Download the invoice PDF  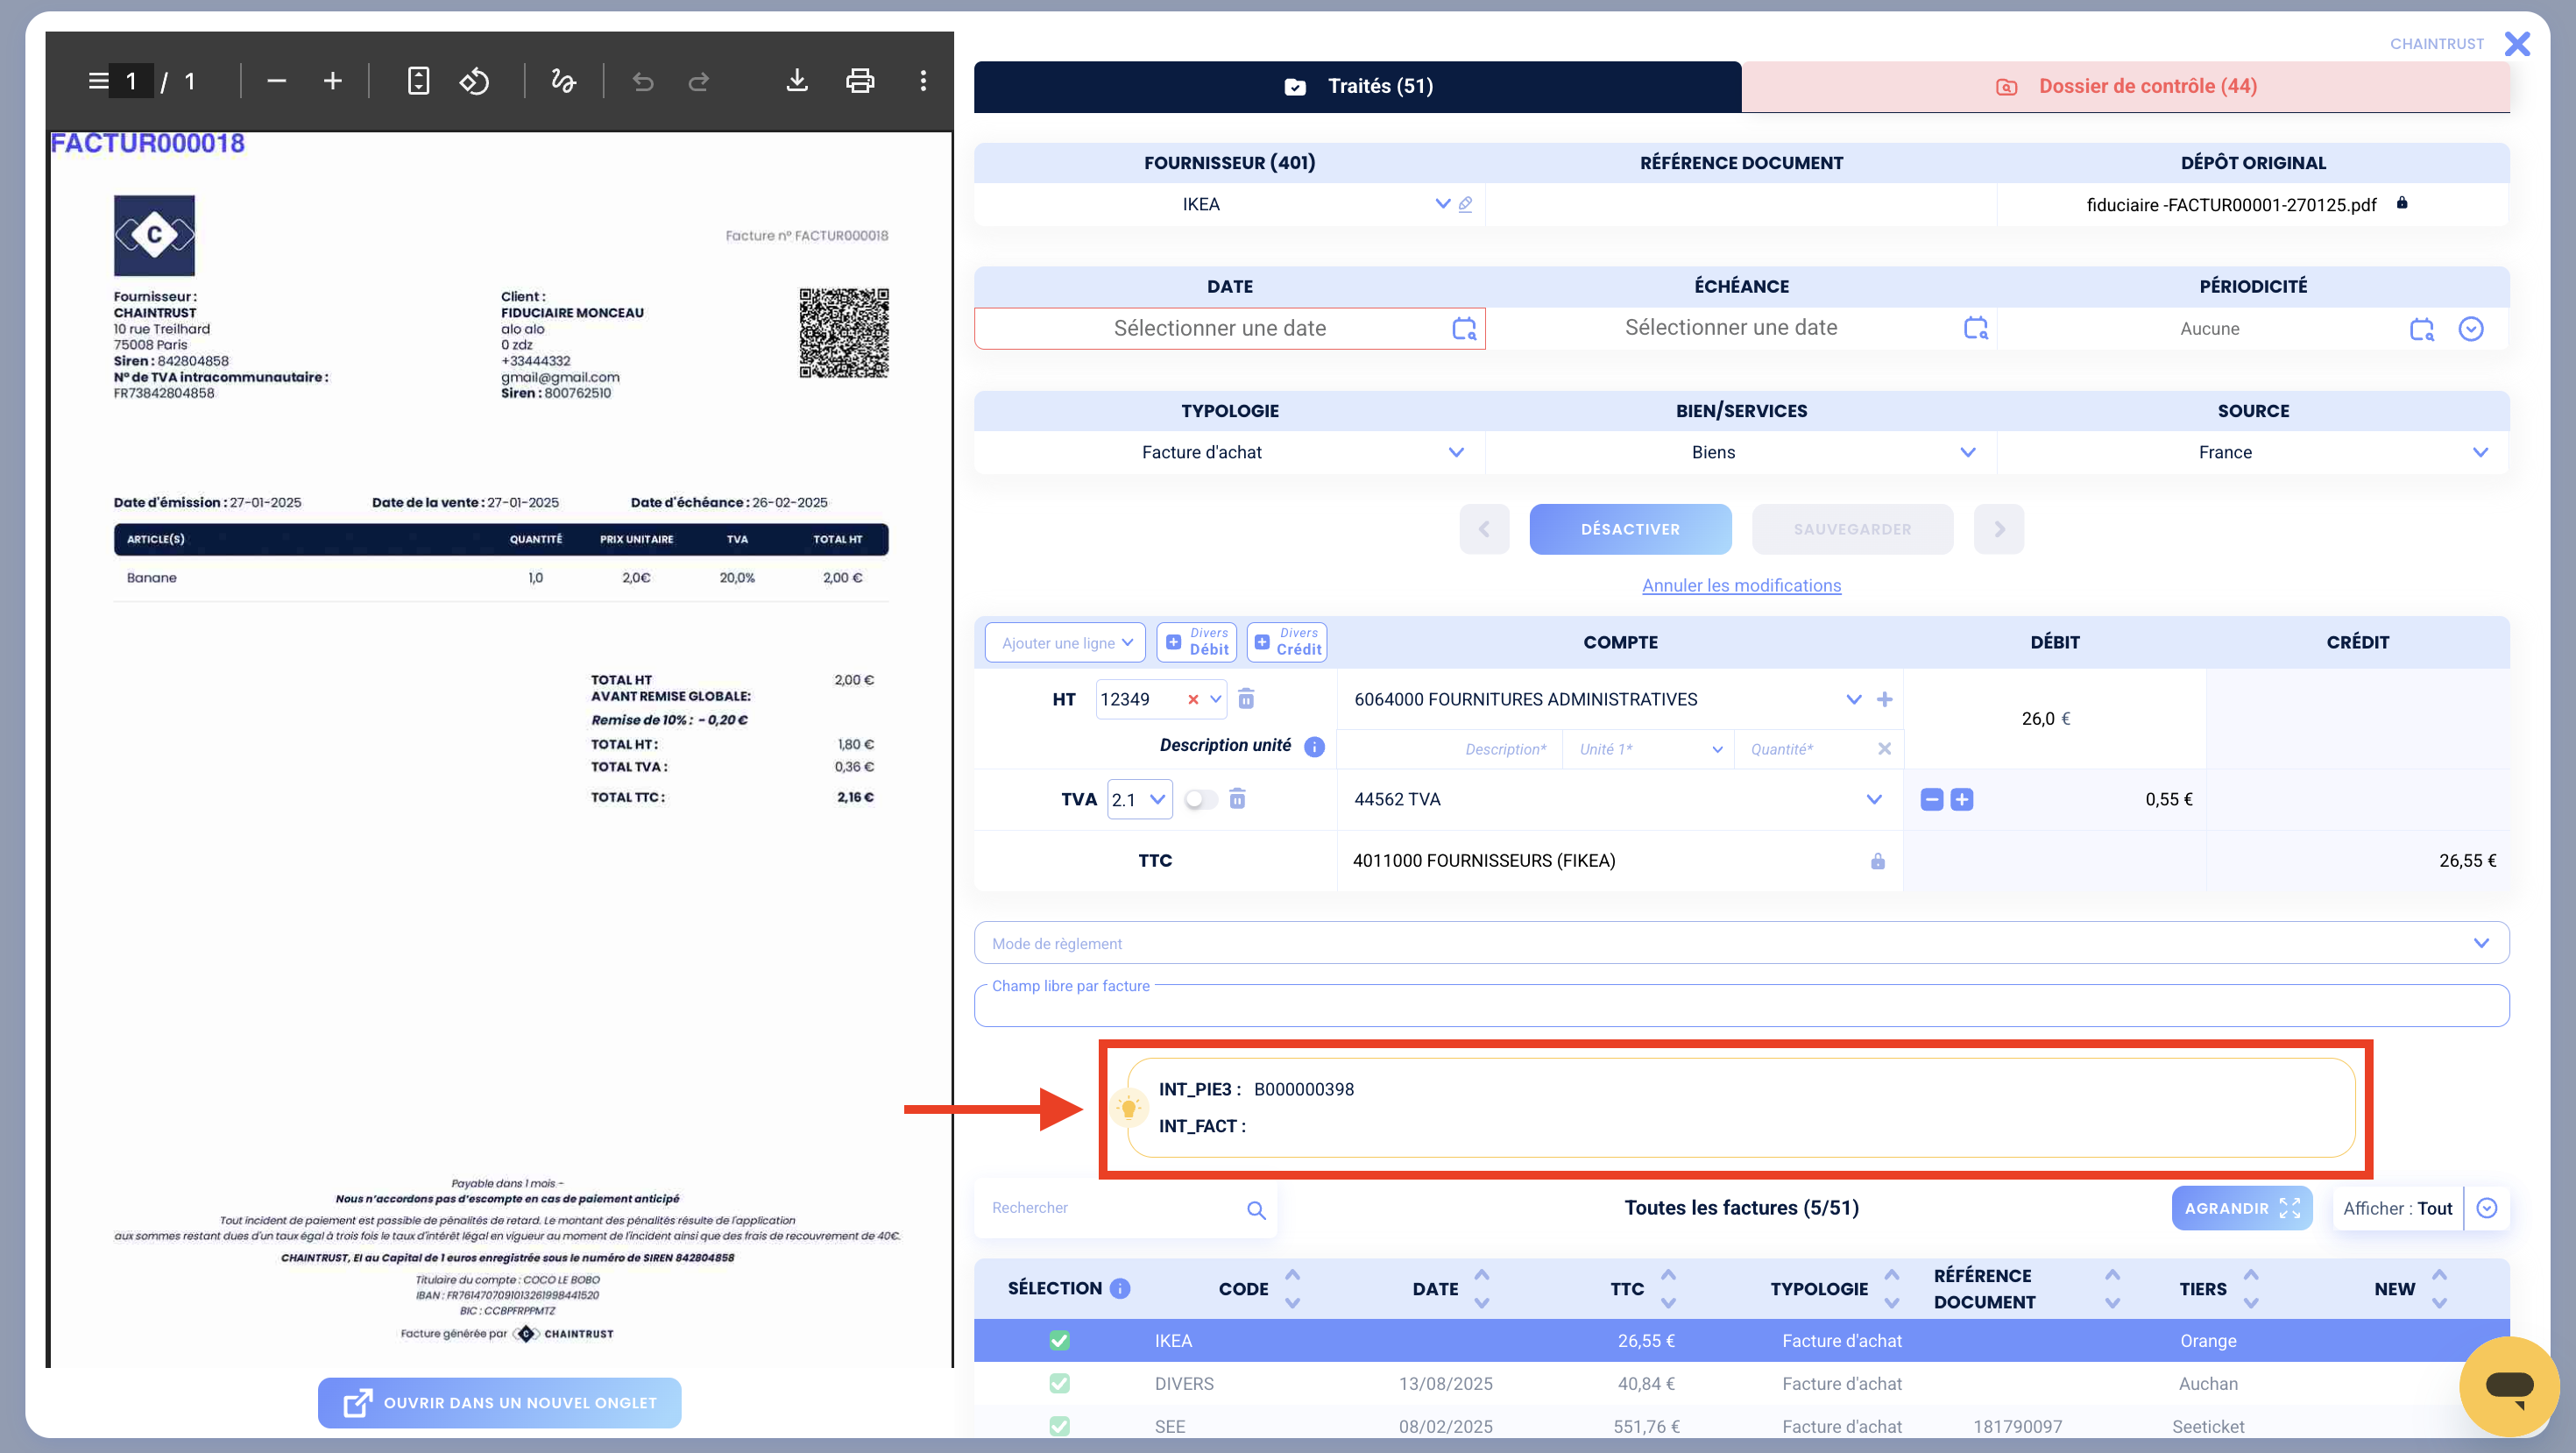(x=797, y=81)
